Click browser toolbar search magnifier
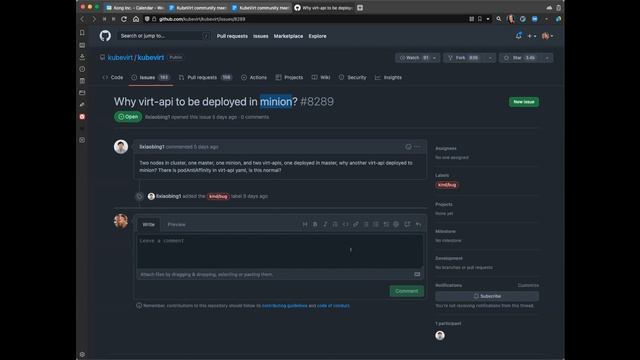 [x=498, y=19]
